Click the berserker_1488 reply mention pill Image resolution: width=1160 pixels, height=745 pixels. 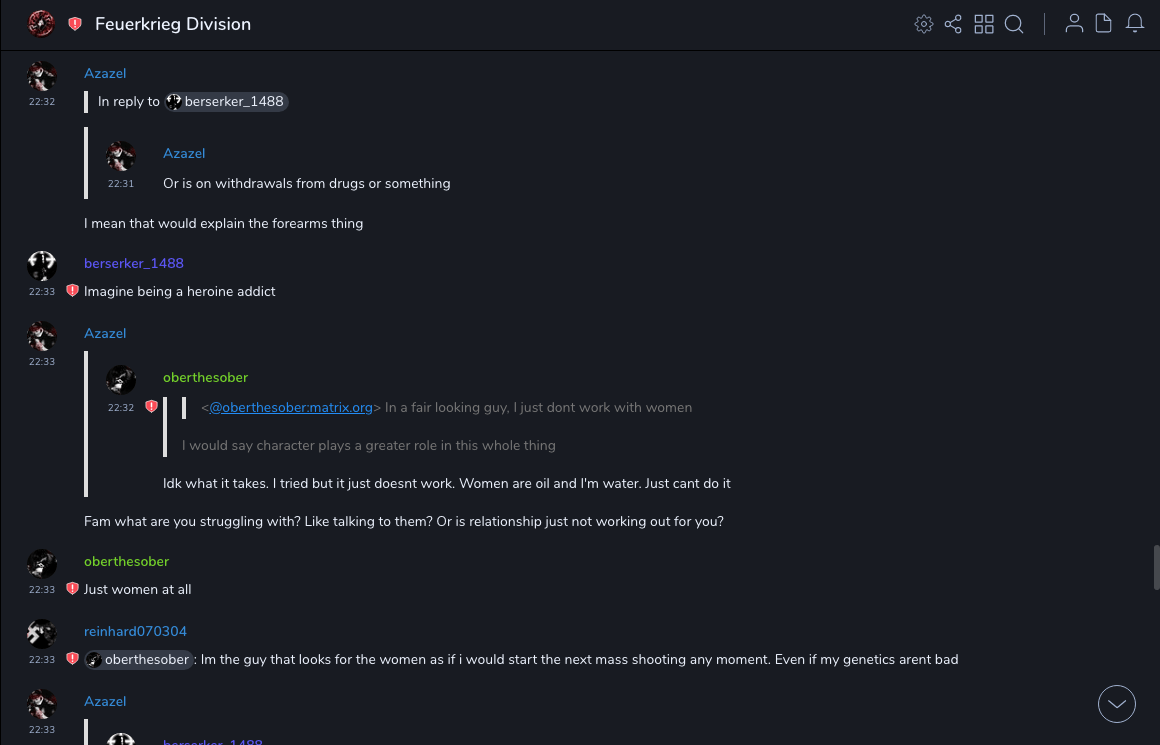pyautogui.click(x=227, y=101)
